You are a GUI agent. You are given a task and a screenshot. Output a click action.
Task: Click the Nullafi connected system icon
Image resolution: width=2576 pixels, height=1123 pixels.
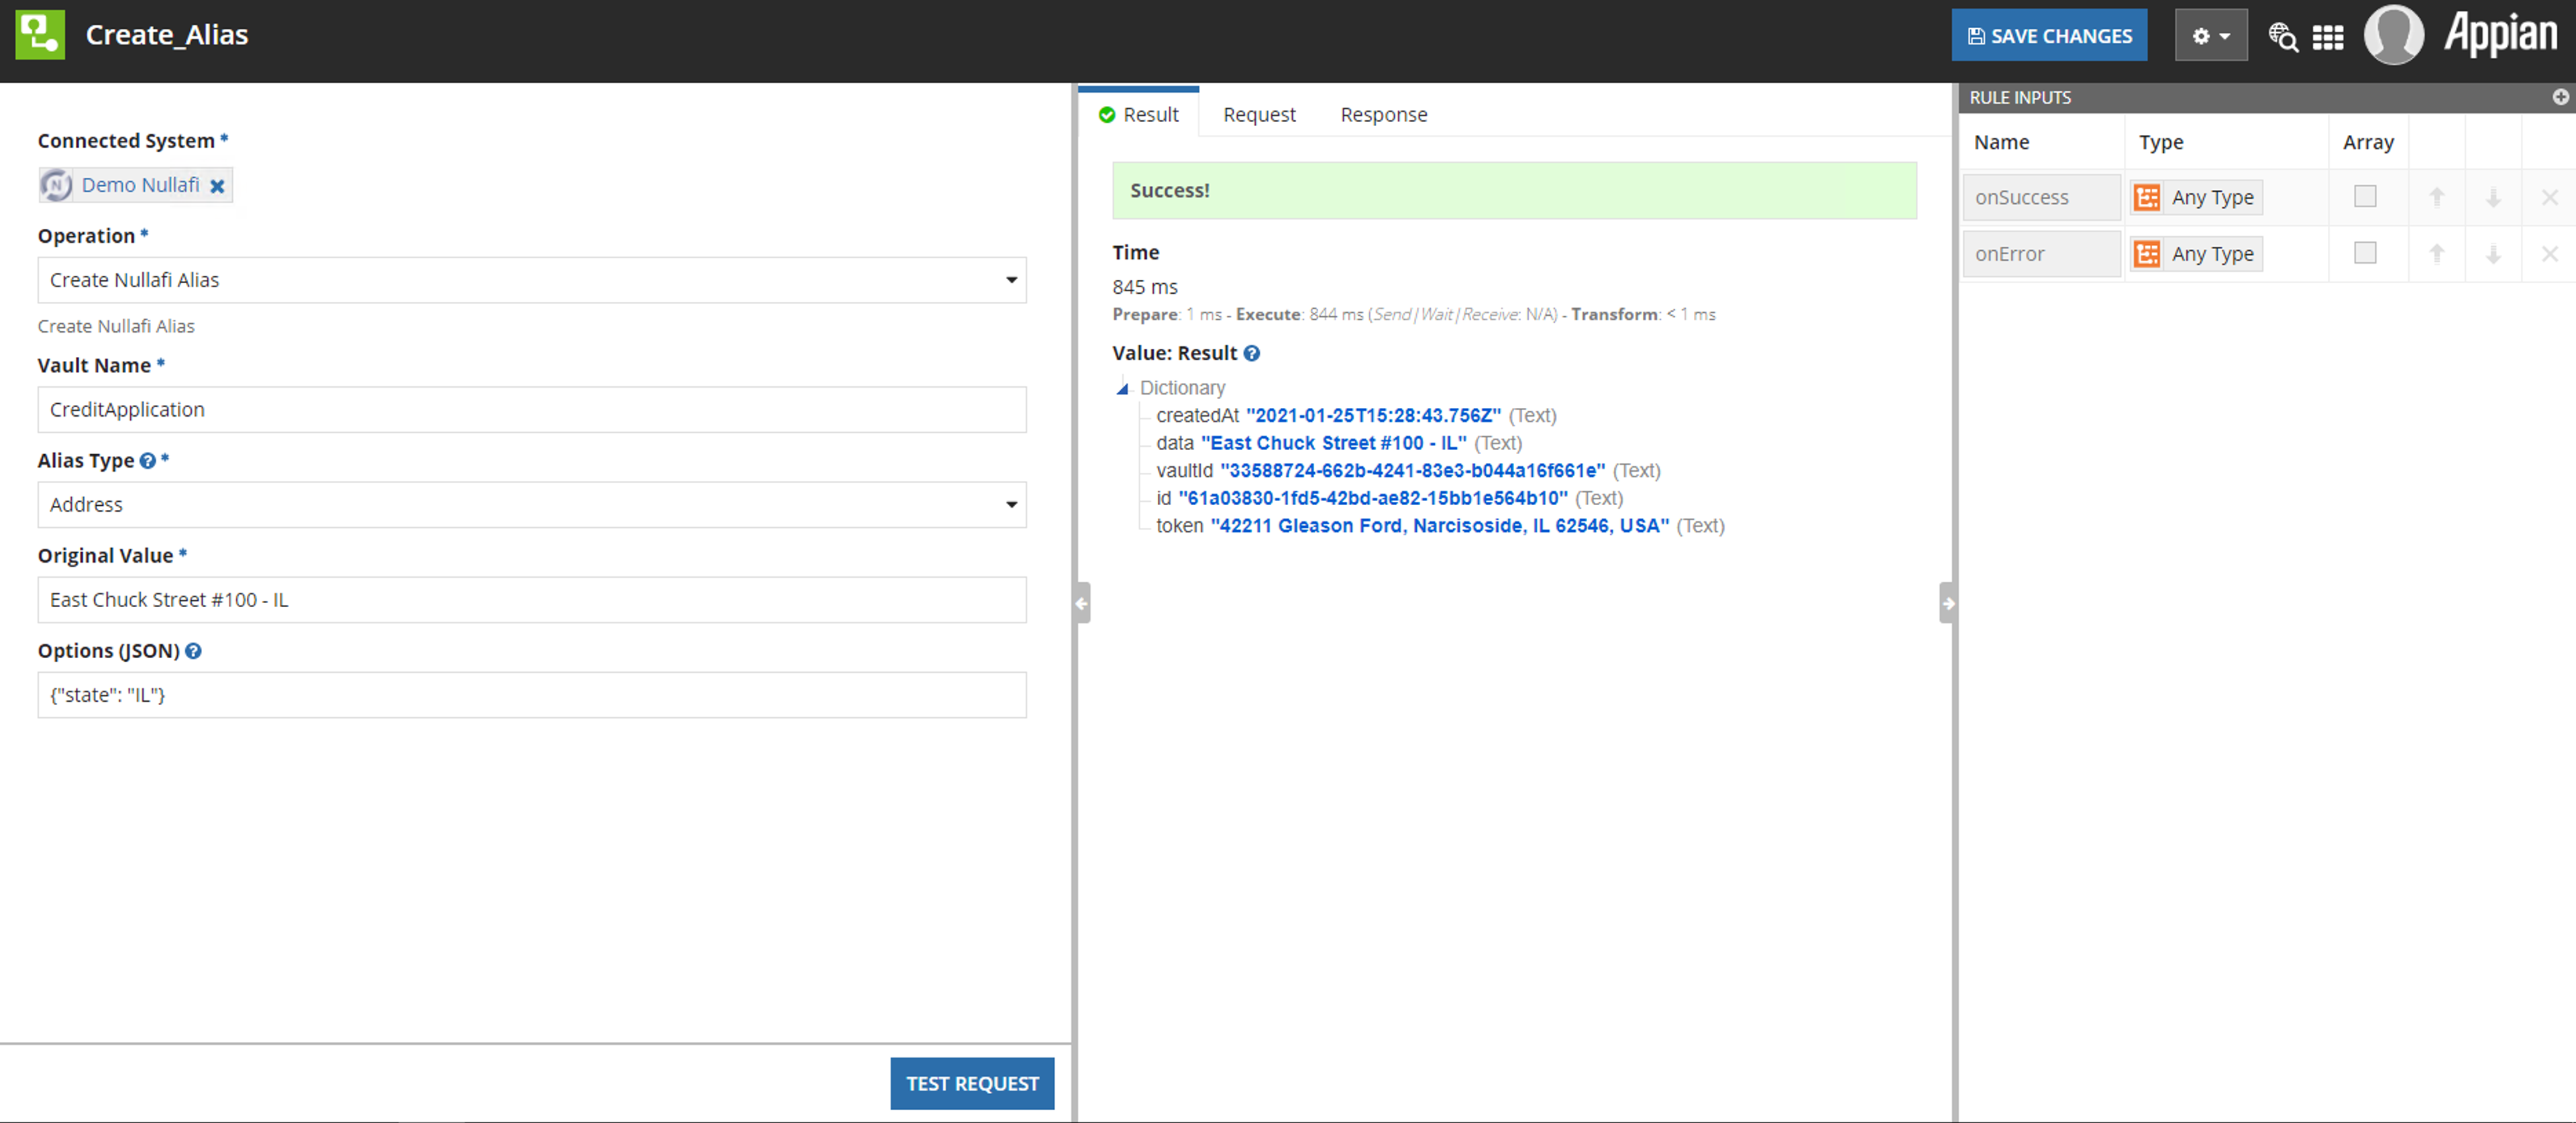(56, 185)
